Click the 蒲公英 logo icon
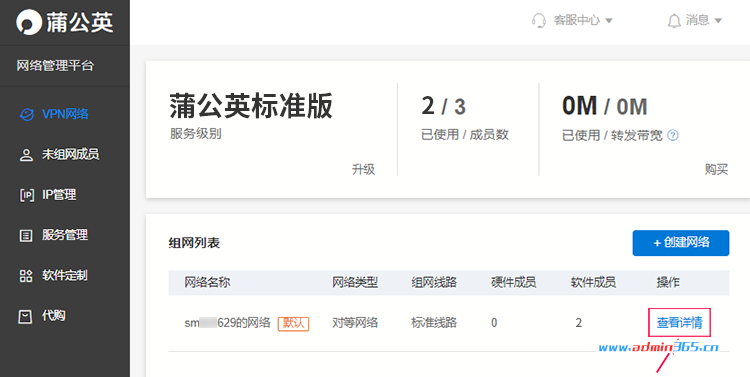750x377 pixels. (29, 22)
